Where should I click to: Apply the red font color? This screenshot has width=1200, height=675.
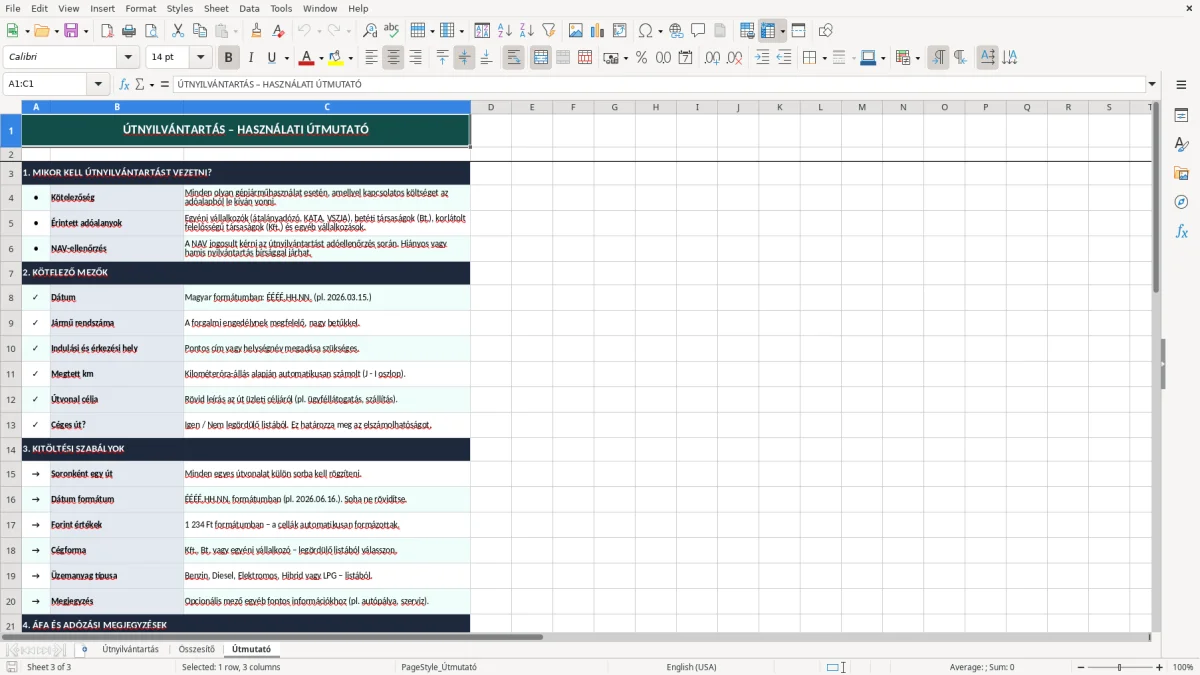[307, 58]
